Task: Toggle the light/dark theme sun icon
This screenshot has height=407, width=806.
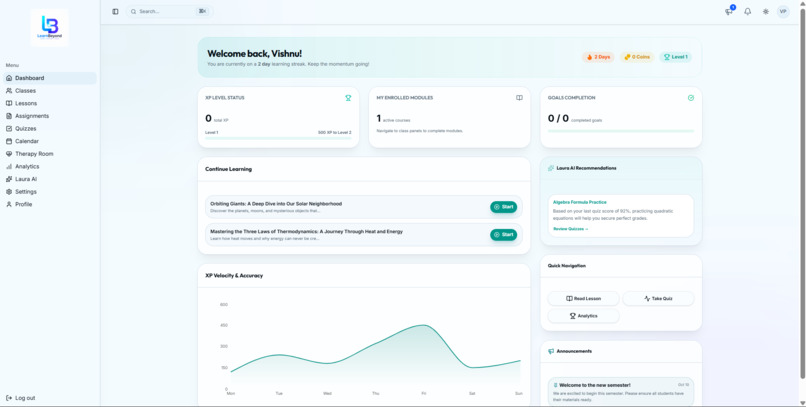Action: [x=765, y=11]
